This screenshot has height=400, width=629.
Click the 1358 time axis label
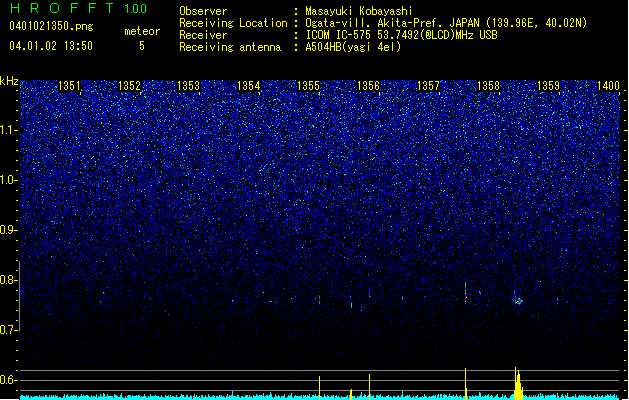488,86
